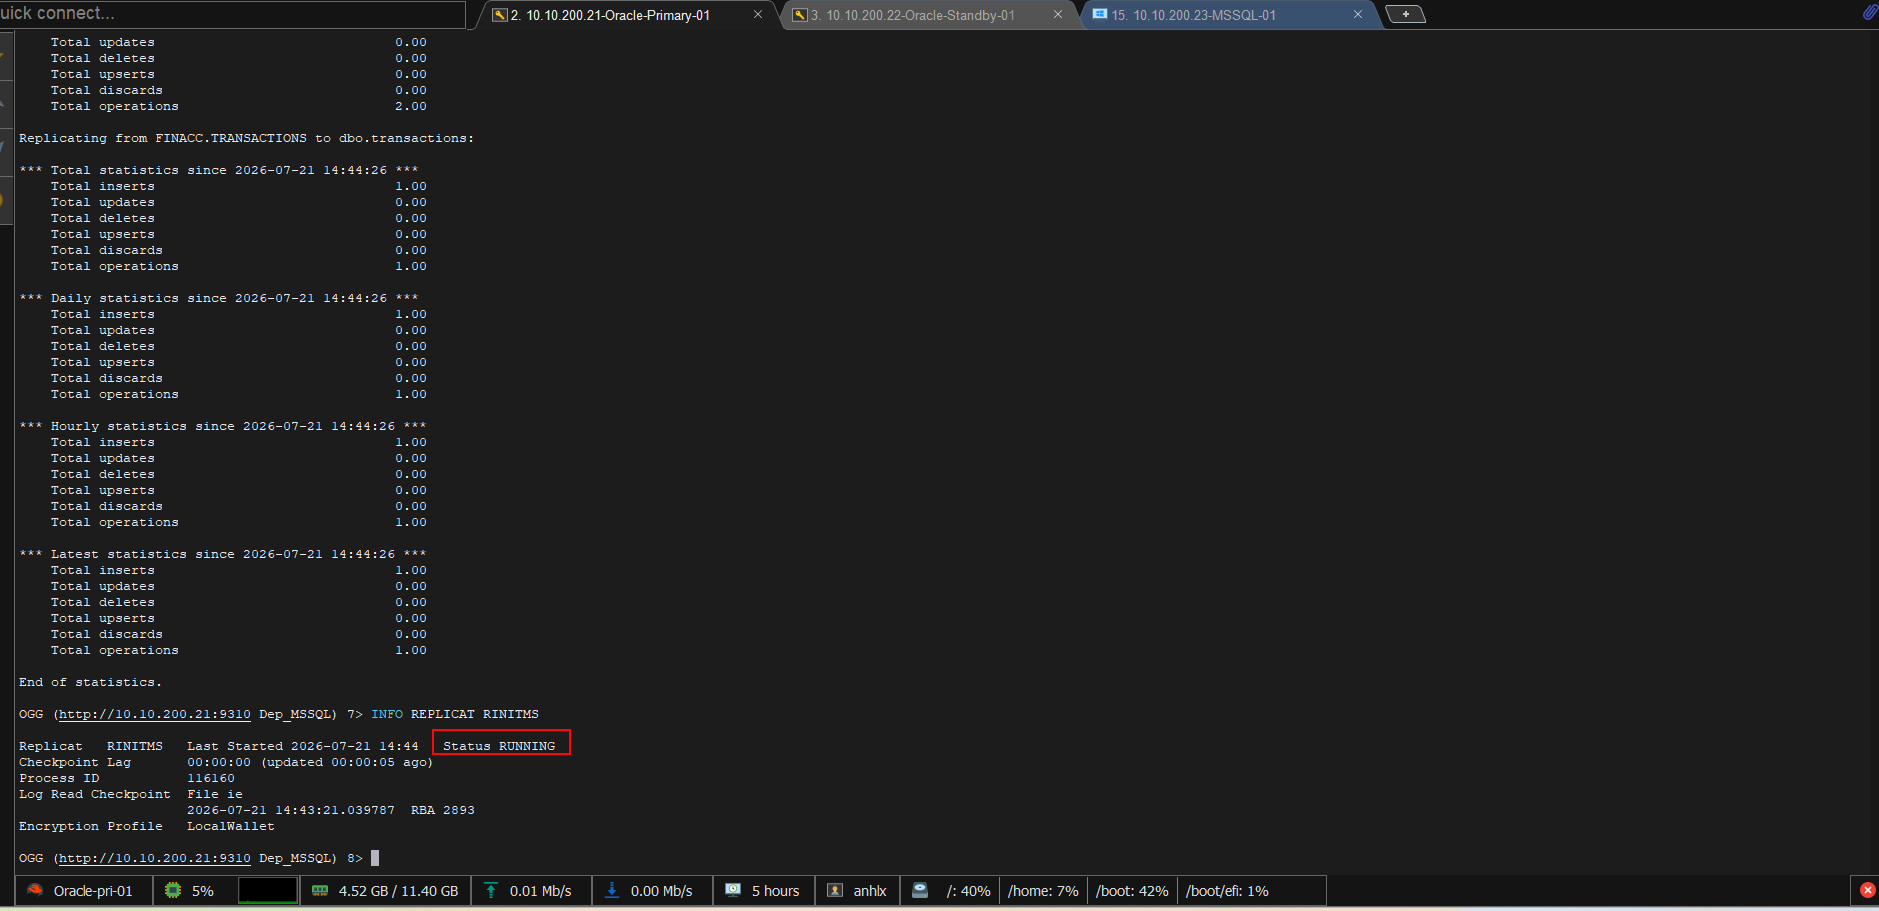This screenshot has height=911, width=1879.
Task: Click the 'Oracle-pri-01' hostname in status bar
Action: (93, 891)
